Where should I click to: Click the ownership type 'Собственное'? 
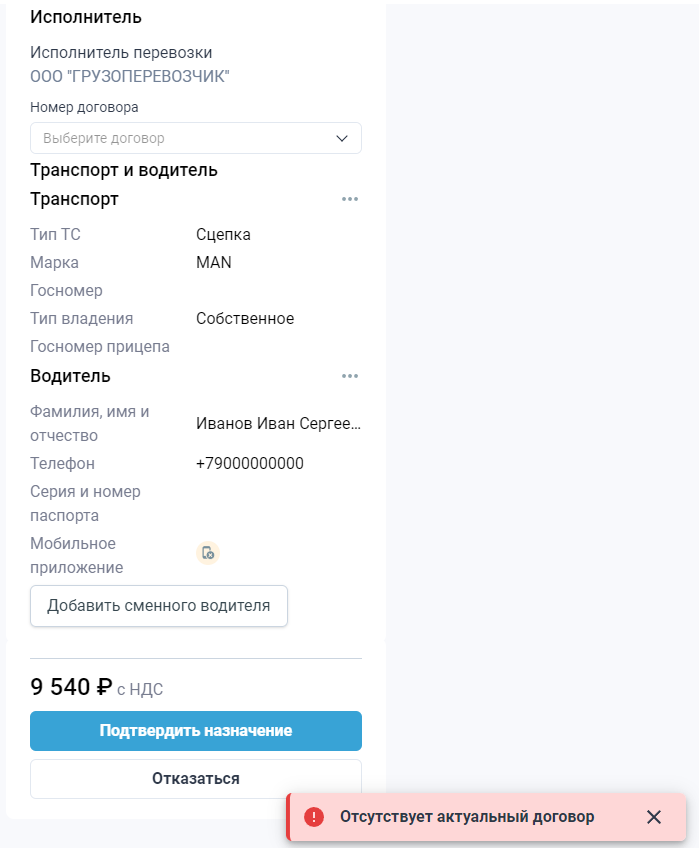coord(245,318)
